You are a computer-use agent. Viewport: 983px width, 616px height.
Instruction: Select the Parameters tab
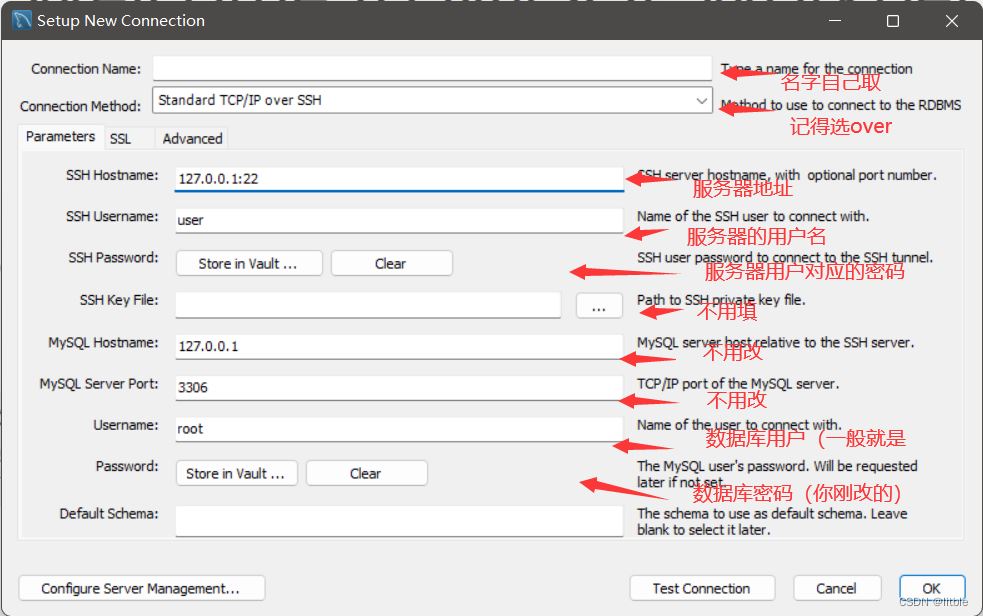(60, 137)
